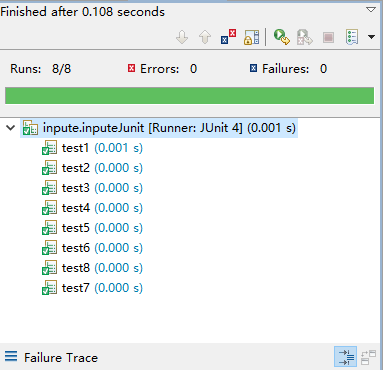Open test run history icon
The image size is (383, 370).
click(352, 37)
